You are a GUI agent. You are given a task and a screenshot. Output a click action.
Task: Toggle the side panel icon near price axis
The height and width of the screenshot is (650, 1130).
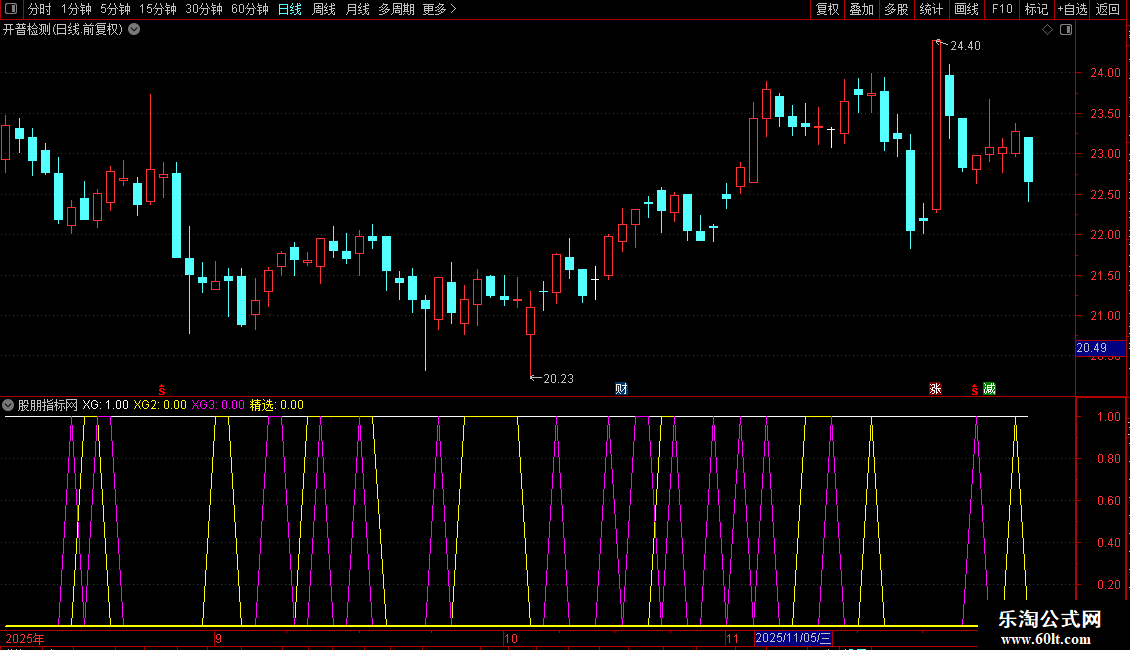[1066, 30]
